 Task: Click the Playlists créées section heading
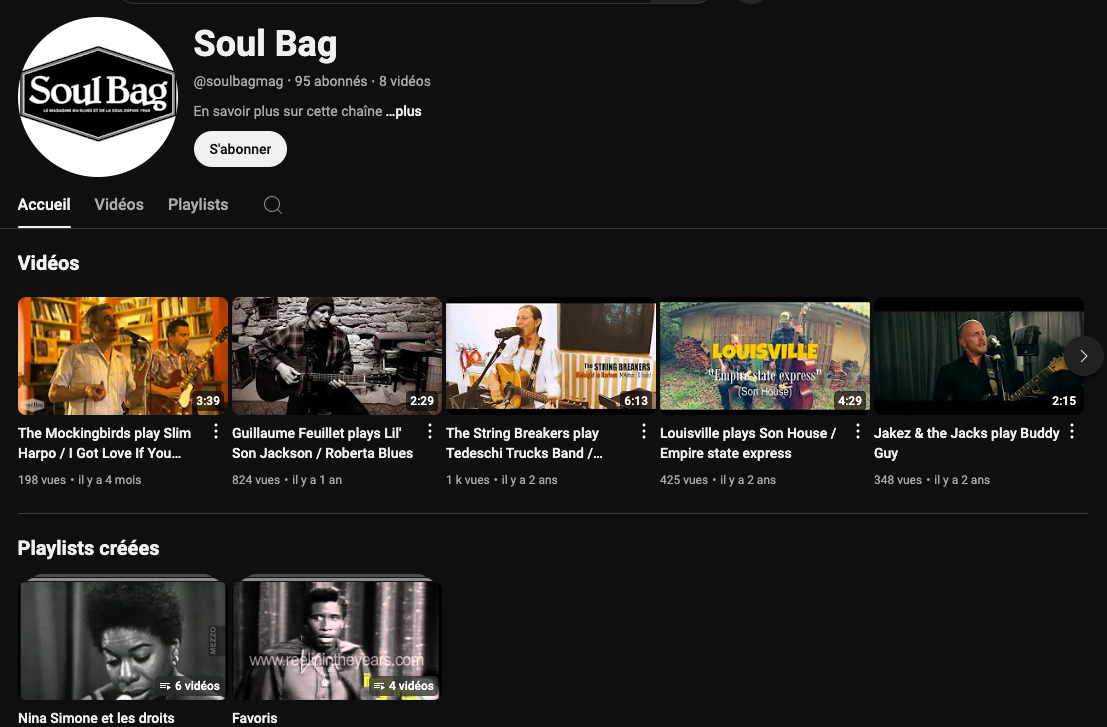[88, 548]
